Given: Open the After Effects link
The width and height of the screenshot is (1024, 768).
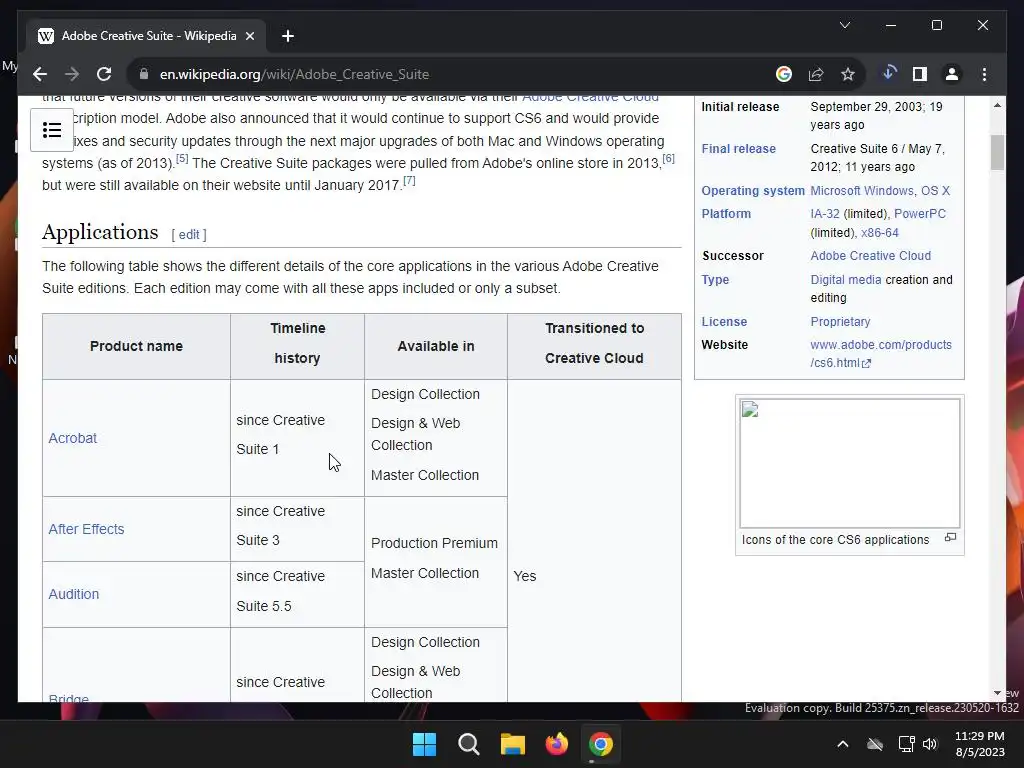Looking at the screenshot, I should (x=86, y=529).
